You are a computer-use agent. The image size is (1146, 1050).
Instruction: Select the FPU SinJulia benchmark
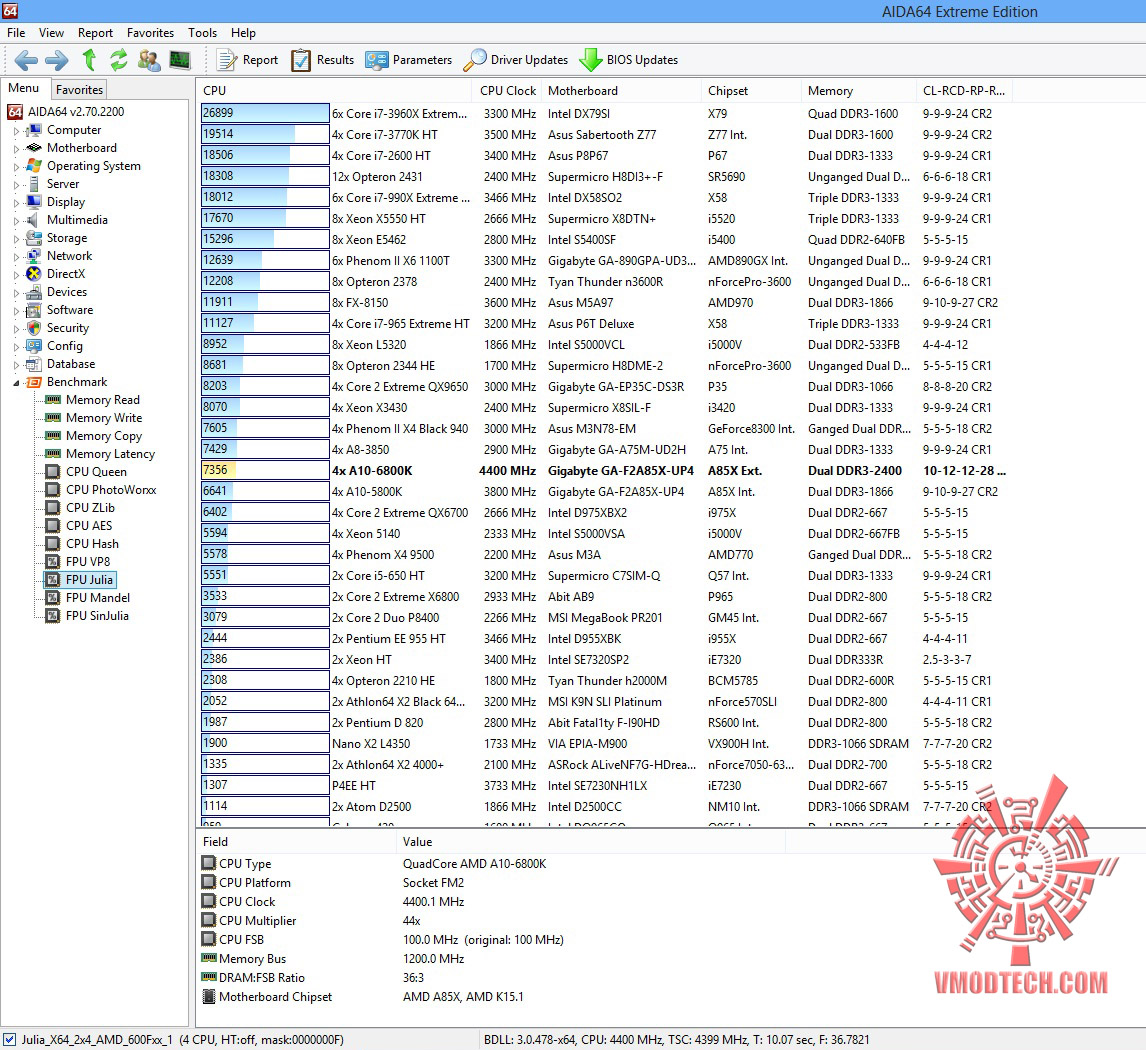(x=96, y=616)
